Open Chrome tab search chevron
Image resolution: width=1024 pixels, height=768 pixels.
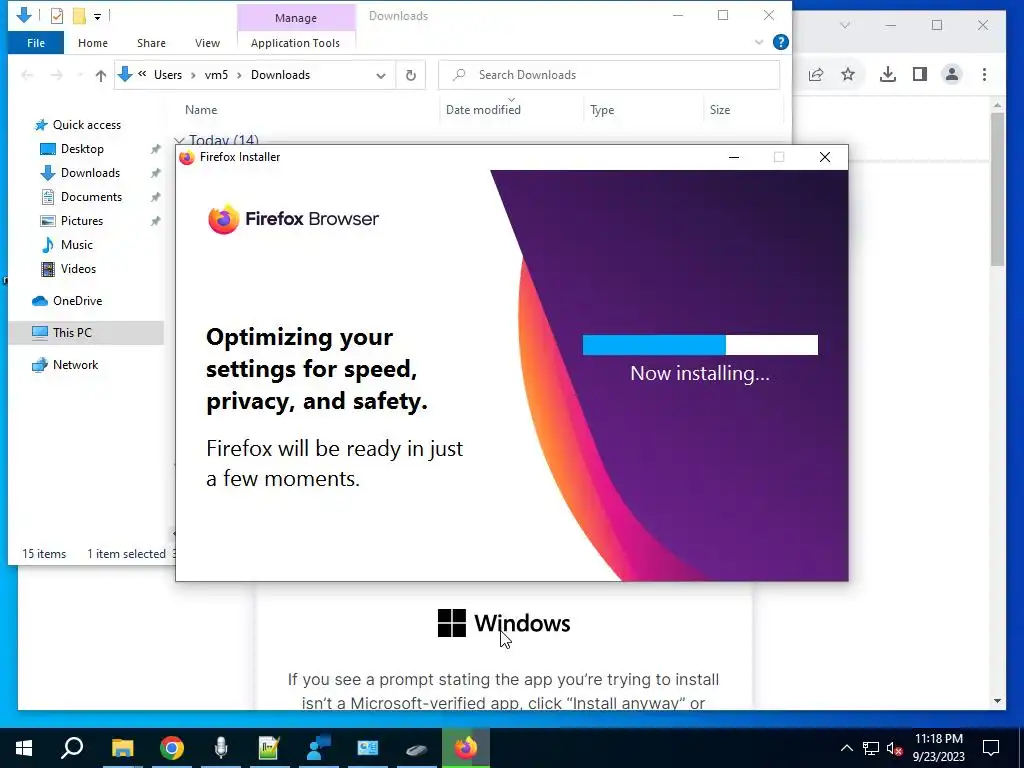[x=845, y=25]
